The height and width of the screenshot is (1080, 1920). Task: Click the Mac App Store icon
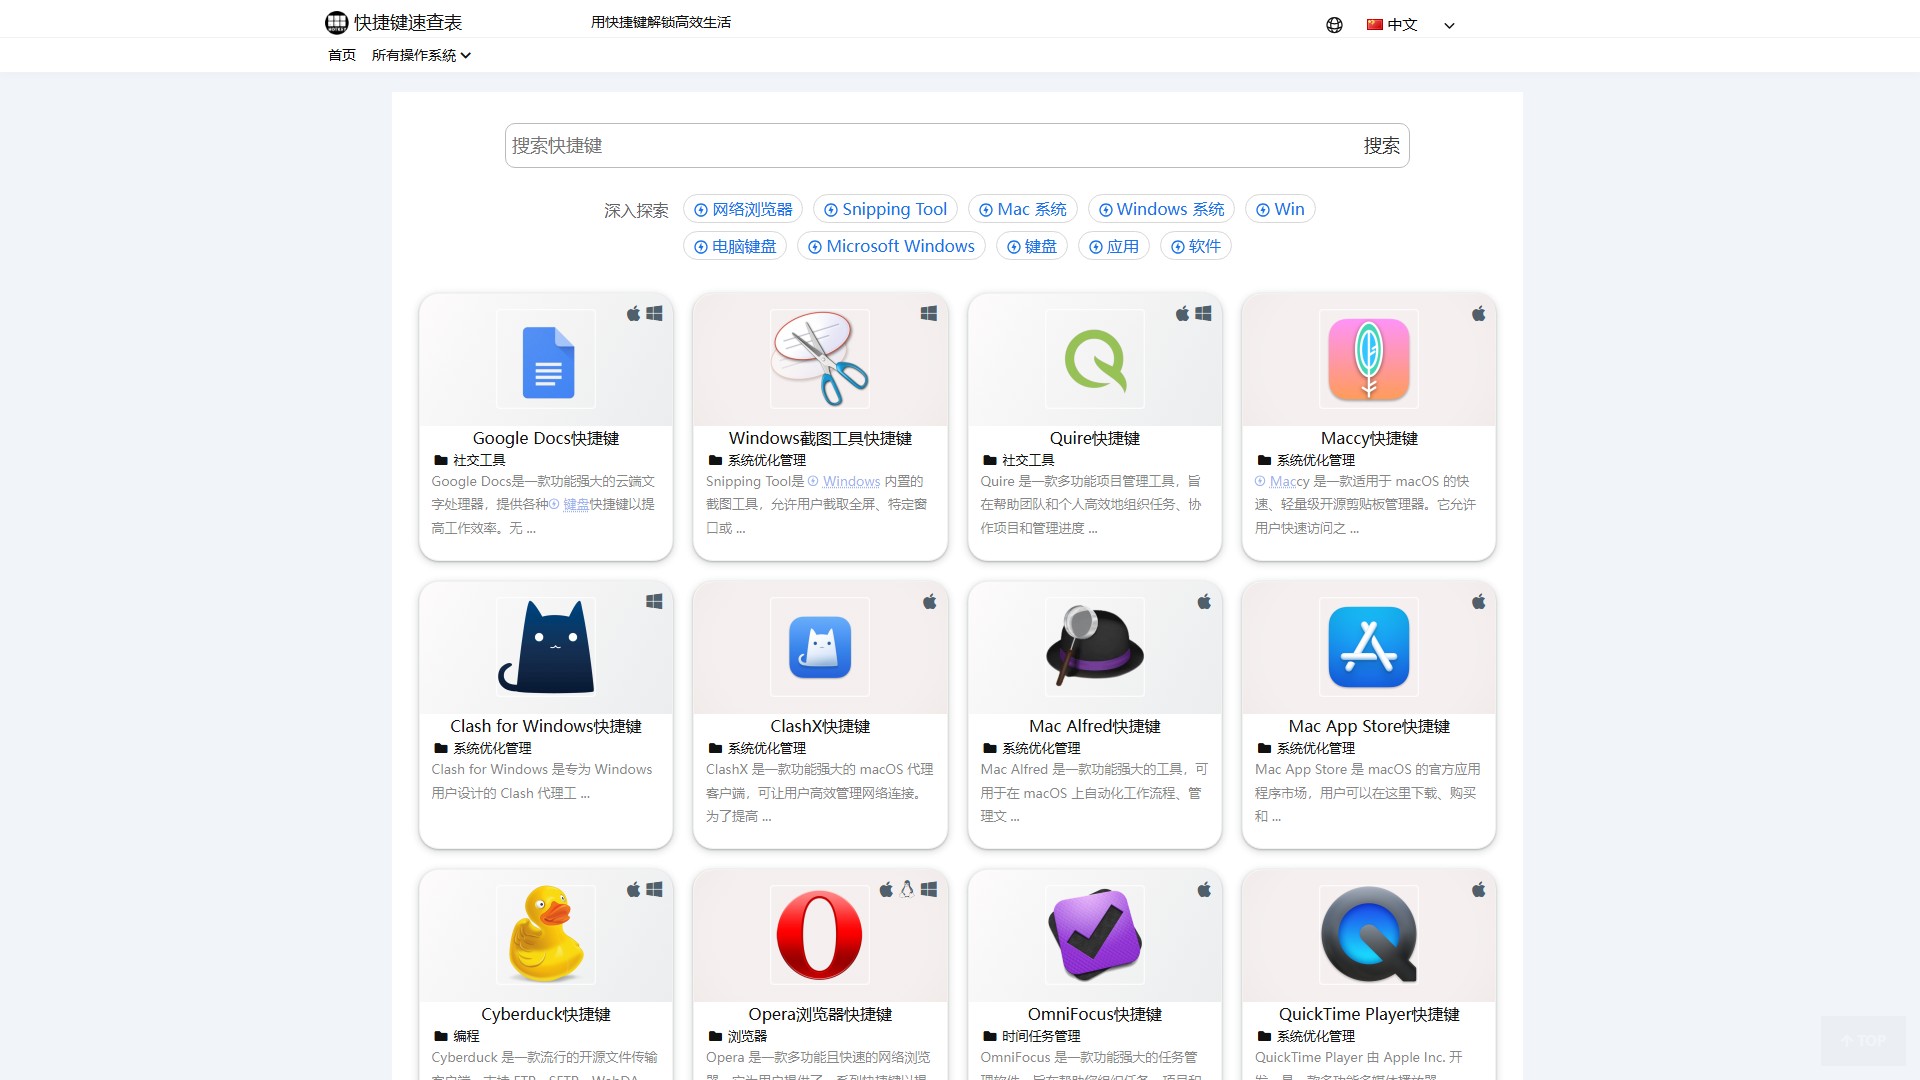pyautogui.click(x=1368, y=647)
